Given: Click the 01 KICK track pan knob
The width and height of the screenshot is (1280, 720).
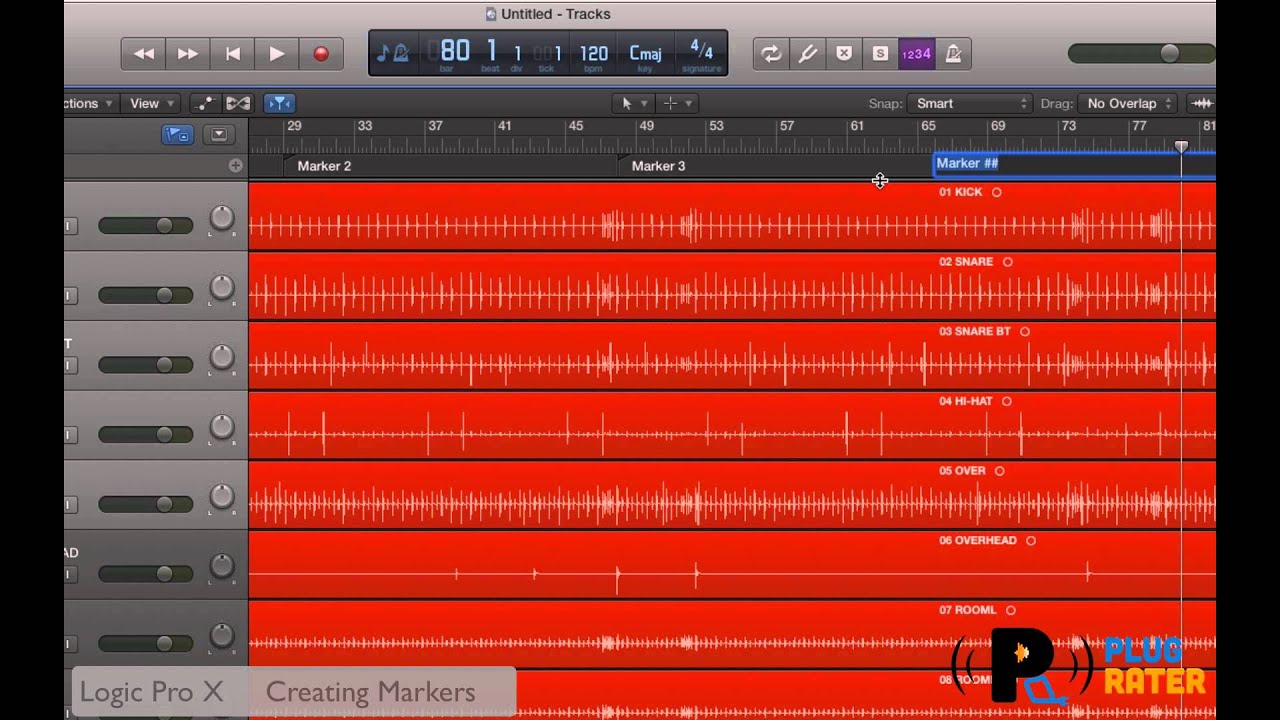Looking at the screenshot, I should (221, 218).
